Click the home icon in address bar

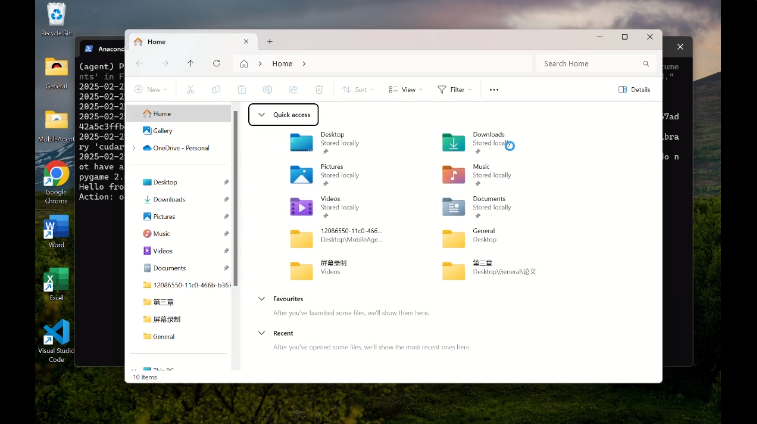click(x=244, y=64)
